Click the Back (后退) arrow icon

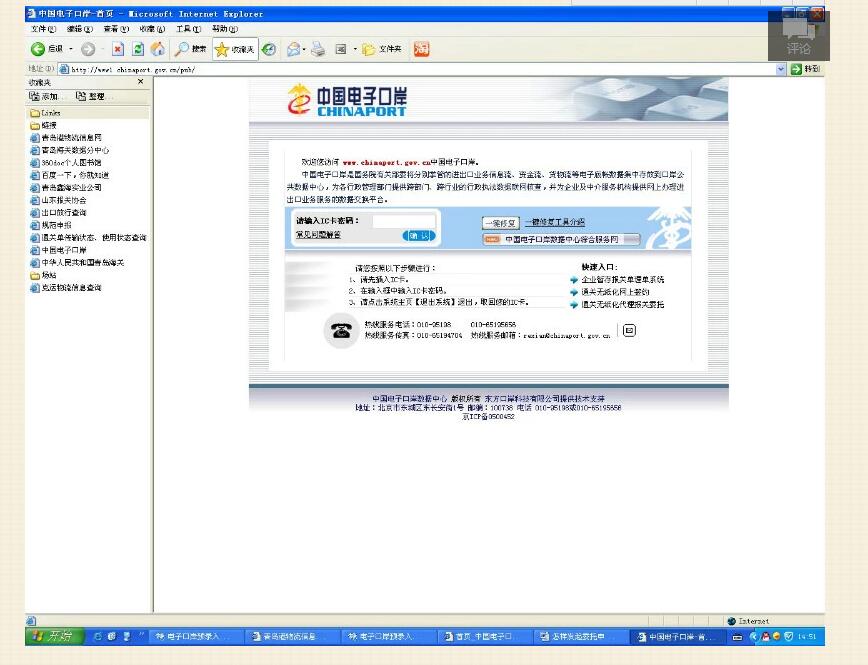coord(38,49)
